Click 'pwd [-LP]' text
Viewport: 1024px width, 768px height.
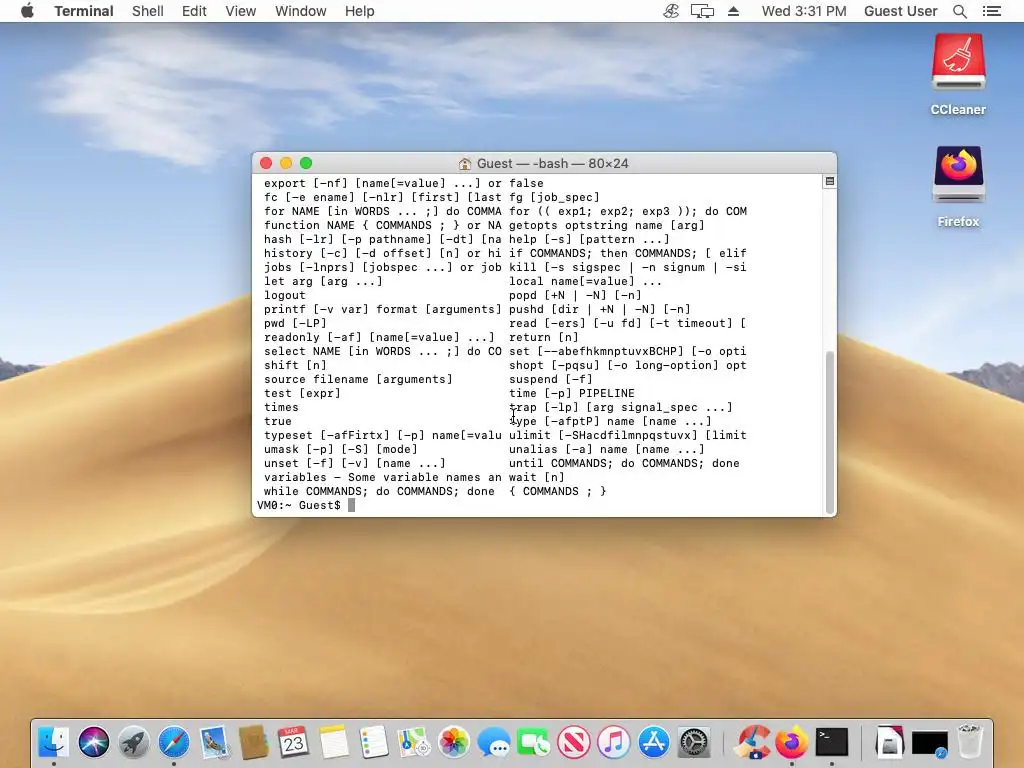coord(295,323)
